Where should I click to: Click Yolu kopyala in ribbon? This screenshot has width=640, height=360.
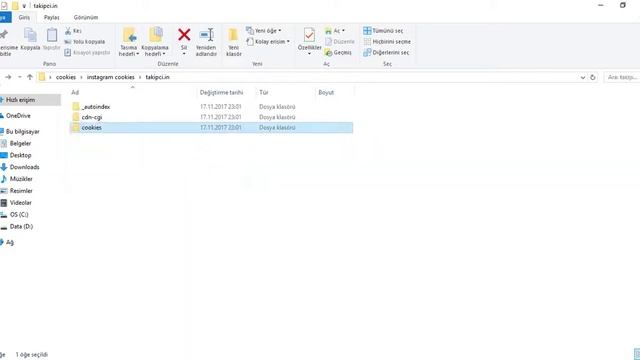(85, 42)
